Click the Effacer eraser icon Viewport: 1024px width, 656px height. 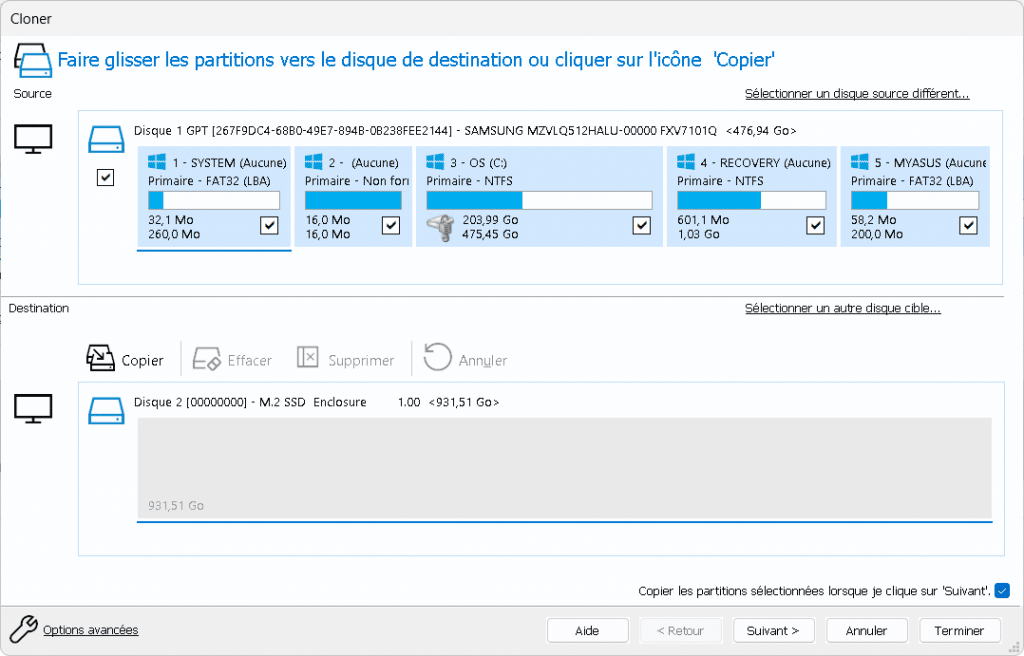[206, 359]
